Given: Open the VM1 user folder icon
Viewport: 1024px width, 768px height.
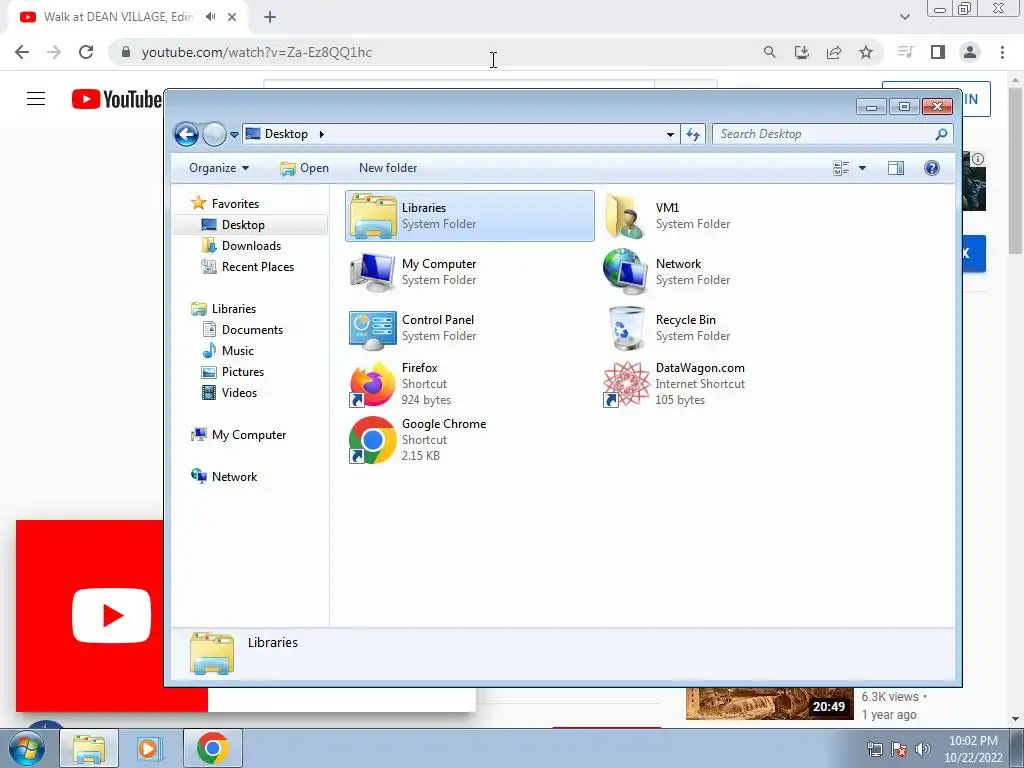Looking at the screenshot, I should pyautogui.click(x=626, y=216).
